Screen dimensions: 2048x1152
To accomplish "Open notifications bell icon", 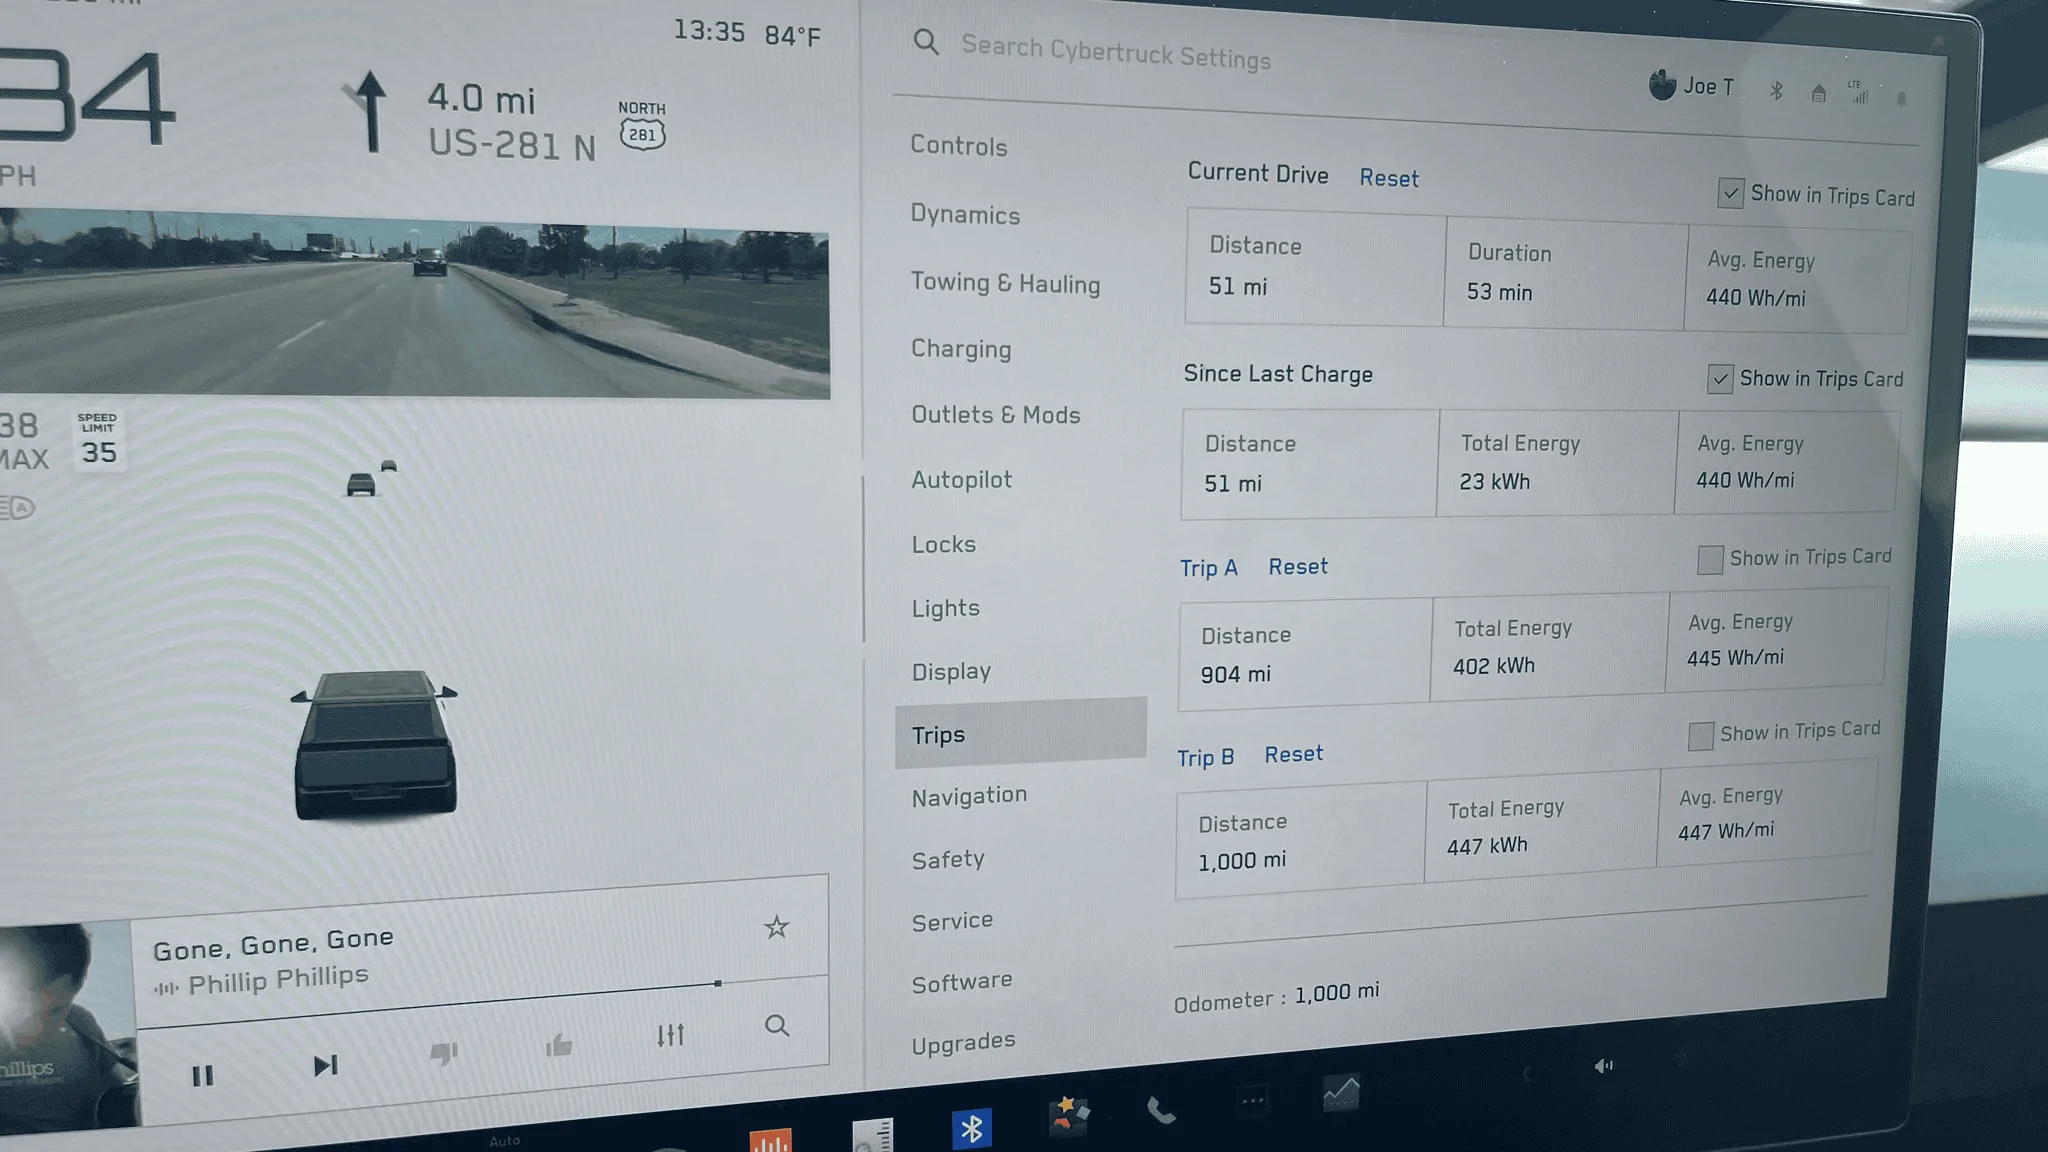I will click(1901, 98).
